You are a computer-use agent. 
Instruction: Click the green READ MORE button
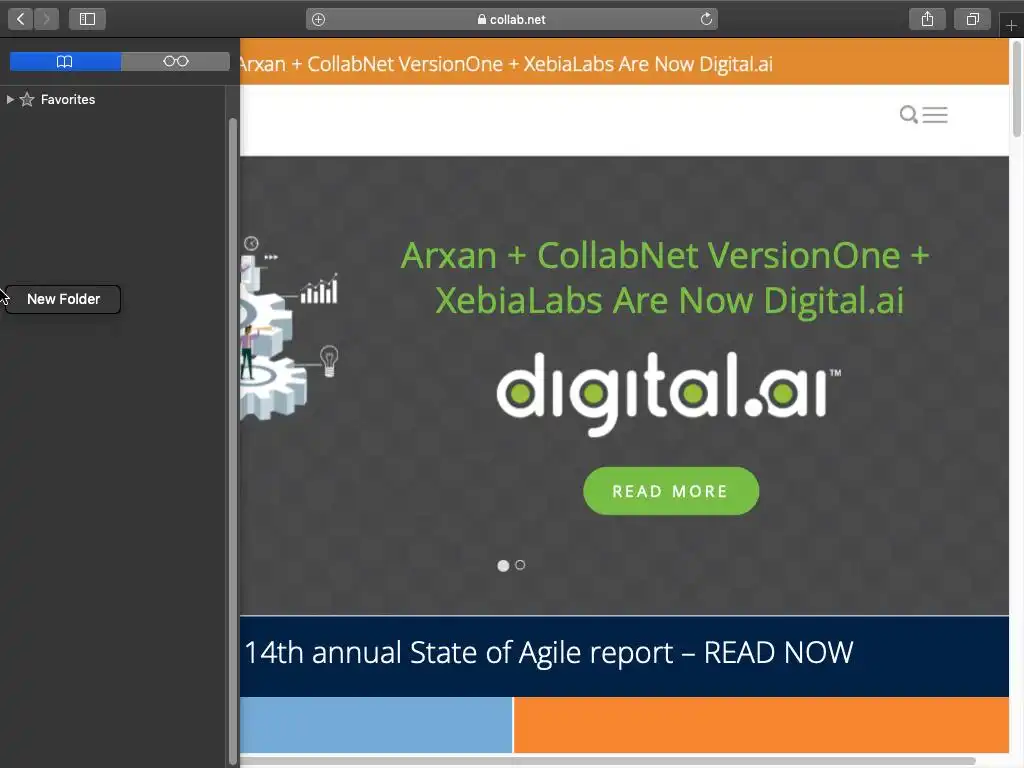[x=671, y=491]
